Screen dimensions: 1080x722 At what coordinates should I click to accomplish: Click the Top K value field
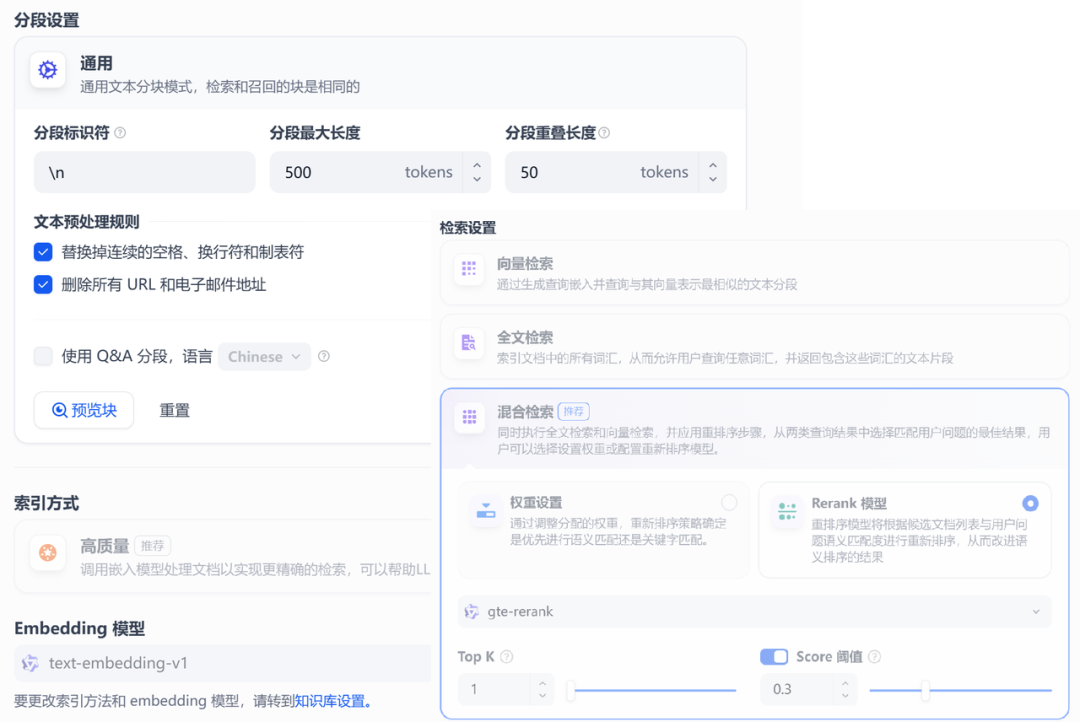[x=496, y=690]
